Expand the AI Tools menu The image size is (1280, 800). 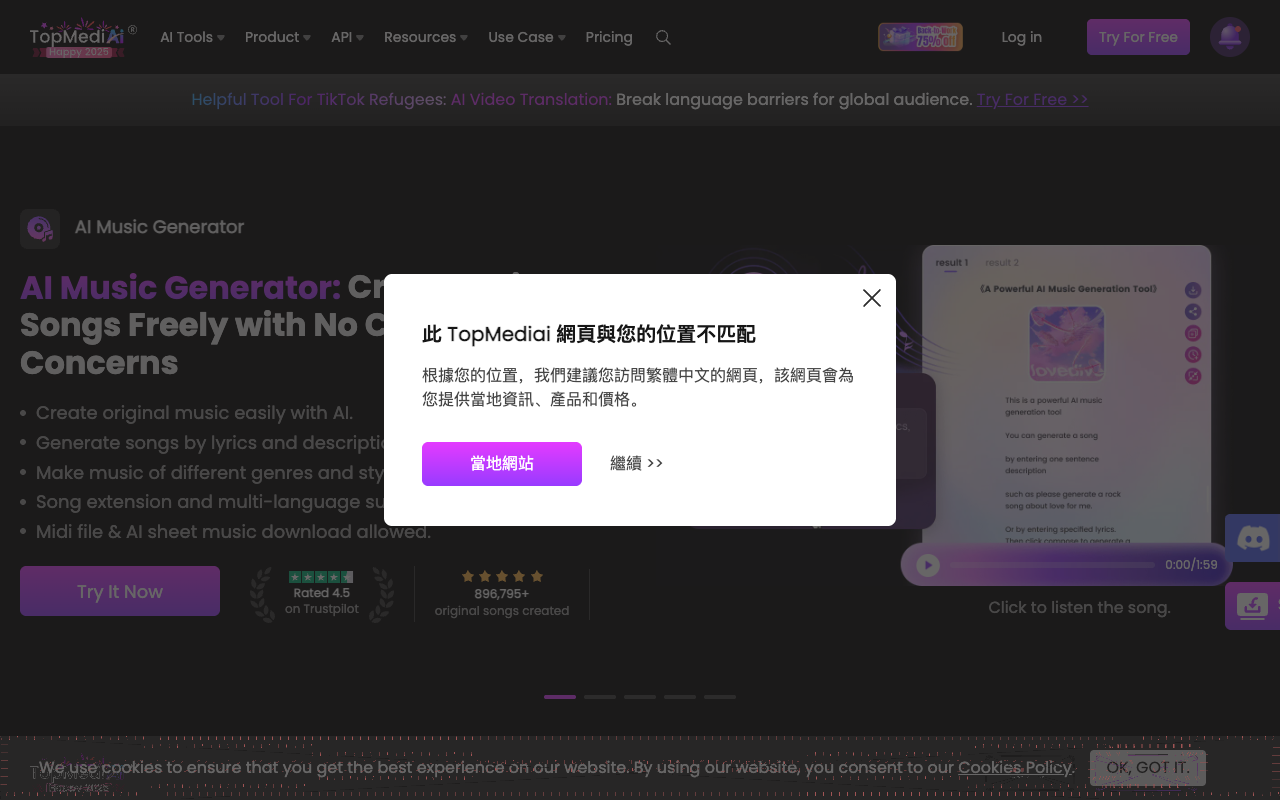click(x=192, y=37)
